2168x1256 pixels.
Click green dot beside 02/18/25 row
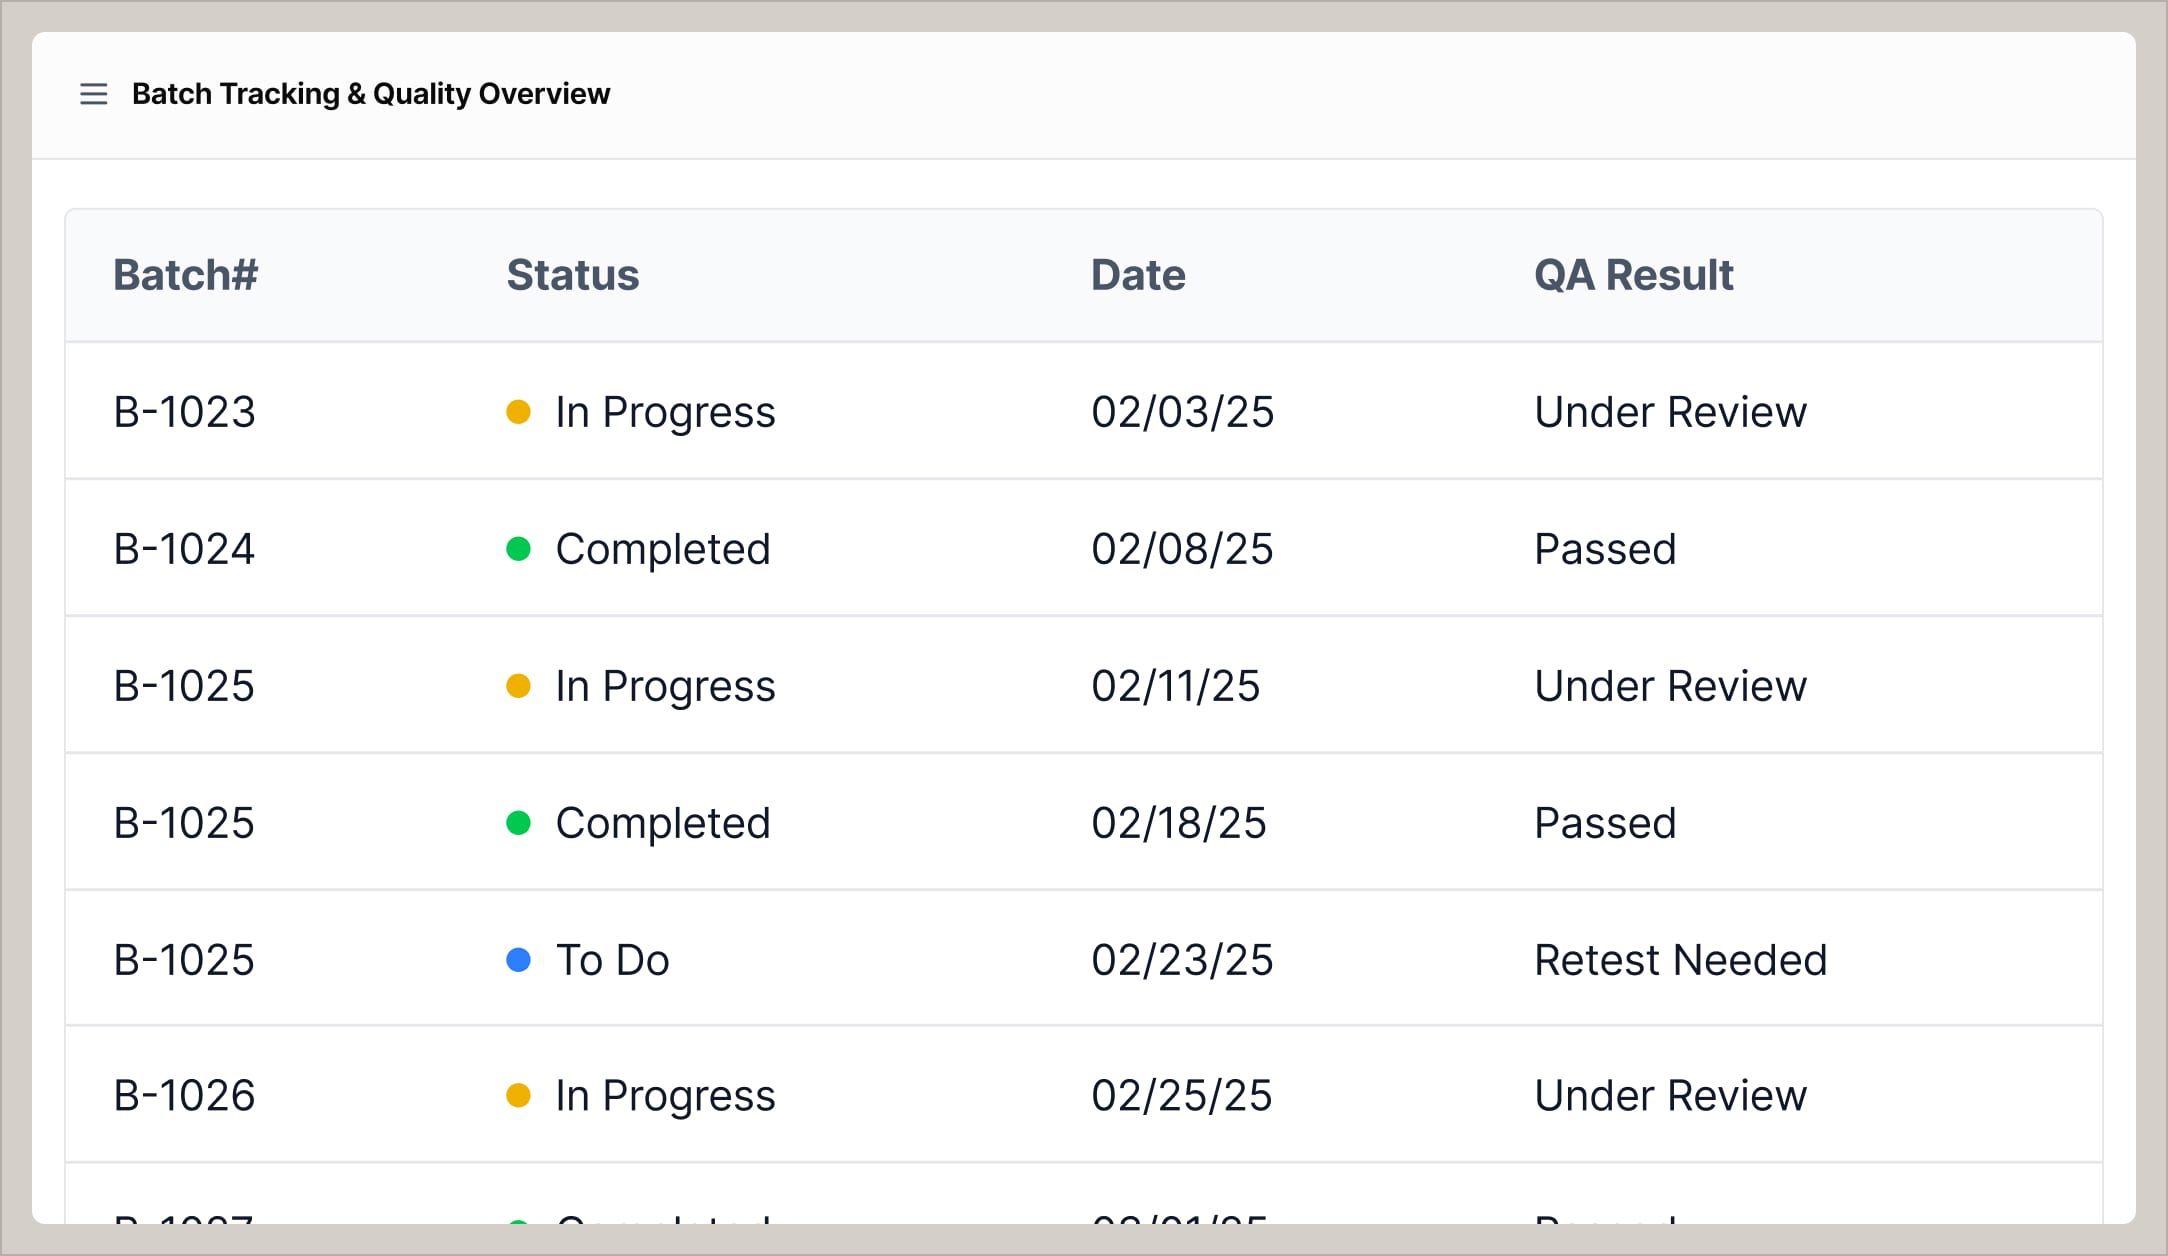pyautogui.click(x=518, y=823)
